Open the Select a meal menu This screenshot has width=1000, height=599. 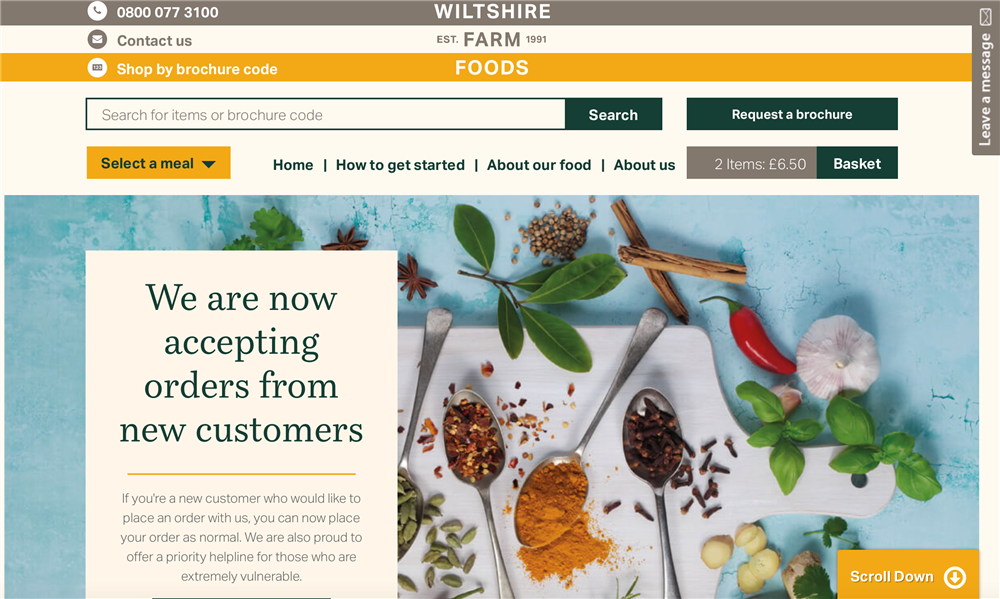pos(158,163)
